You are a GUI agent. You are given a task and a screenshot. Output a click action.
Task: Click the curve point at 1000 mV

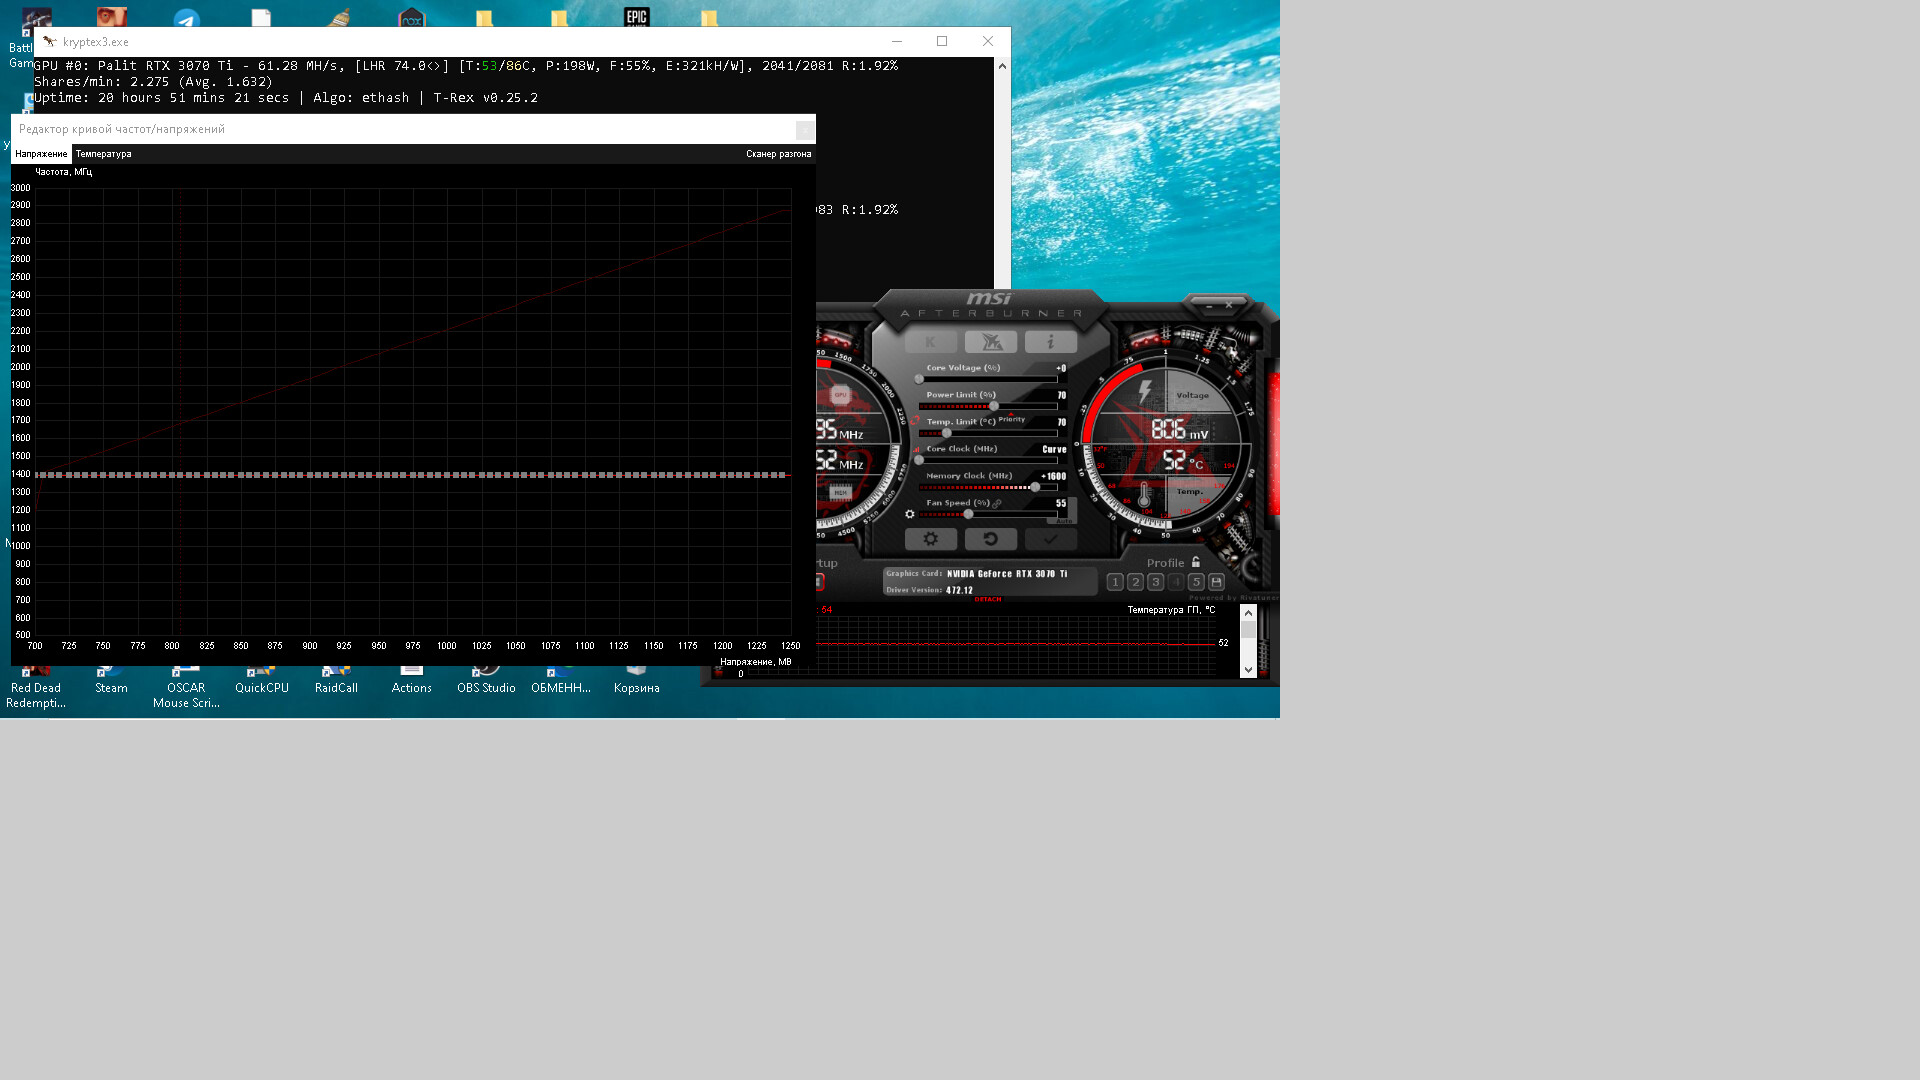tap(447, 475)
